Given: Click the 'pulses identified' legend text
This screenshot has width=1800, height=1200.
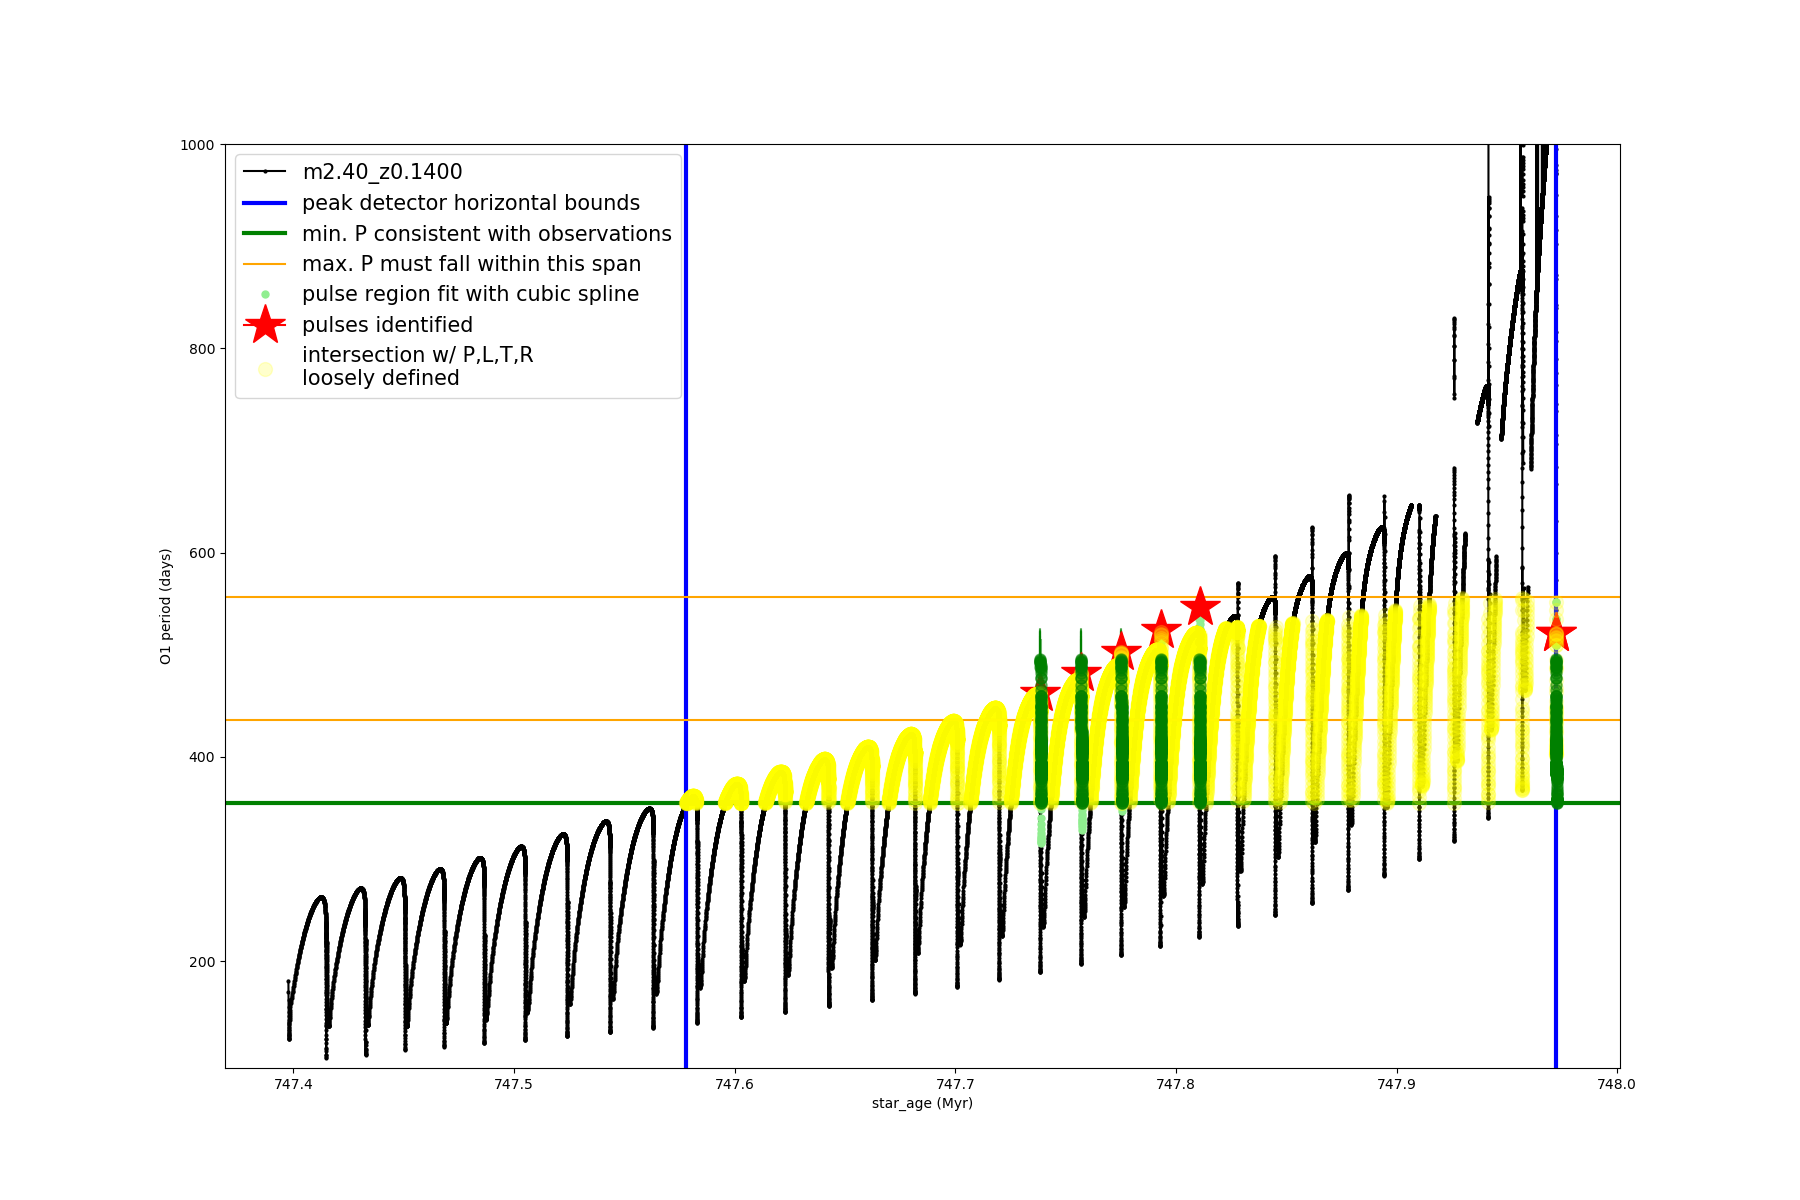Looking at the screenshot, I should pyautogui.click(x=387, y=325).
